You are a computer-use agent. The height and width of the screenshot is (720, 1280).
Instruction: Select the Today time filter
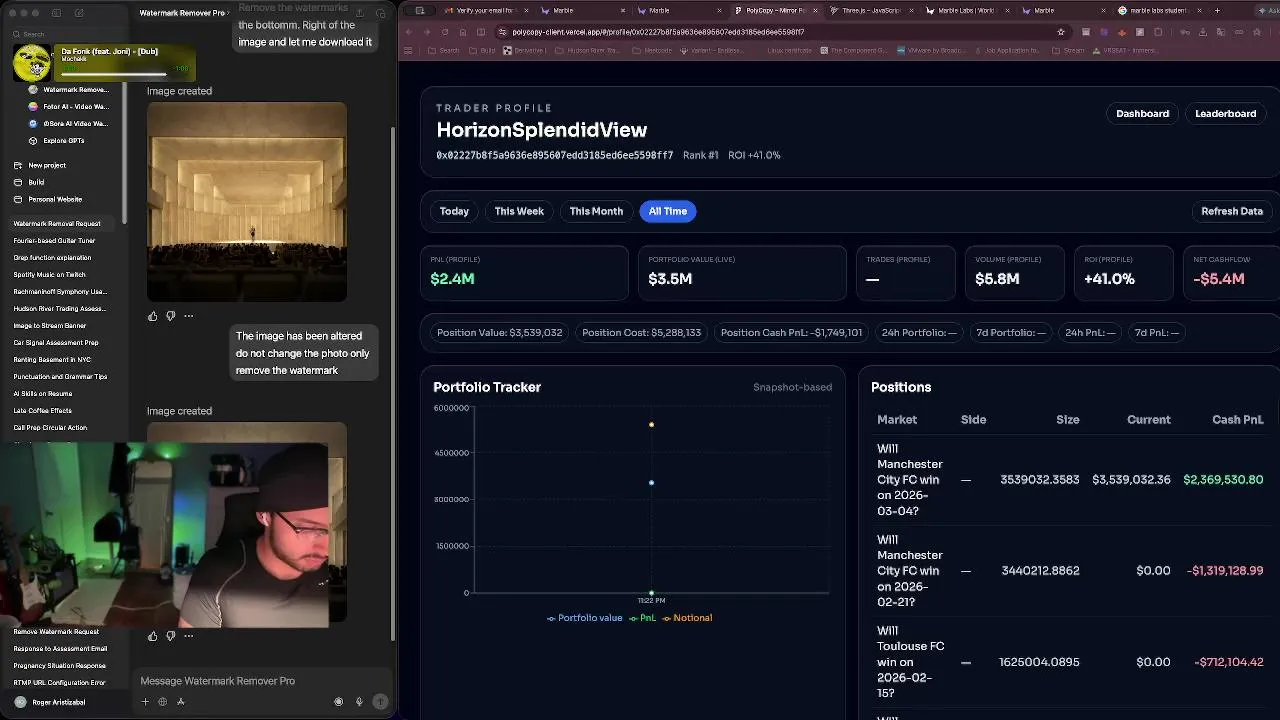(x=454, y=211)
